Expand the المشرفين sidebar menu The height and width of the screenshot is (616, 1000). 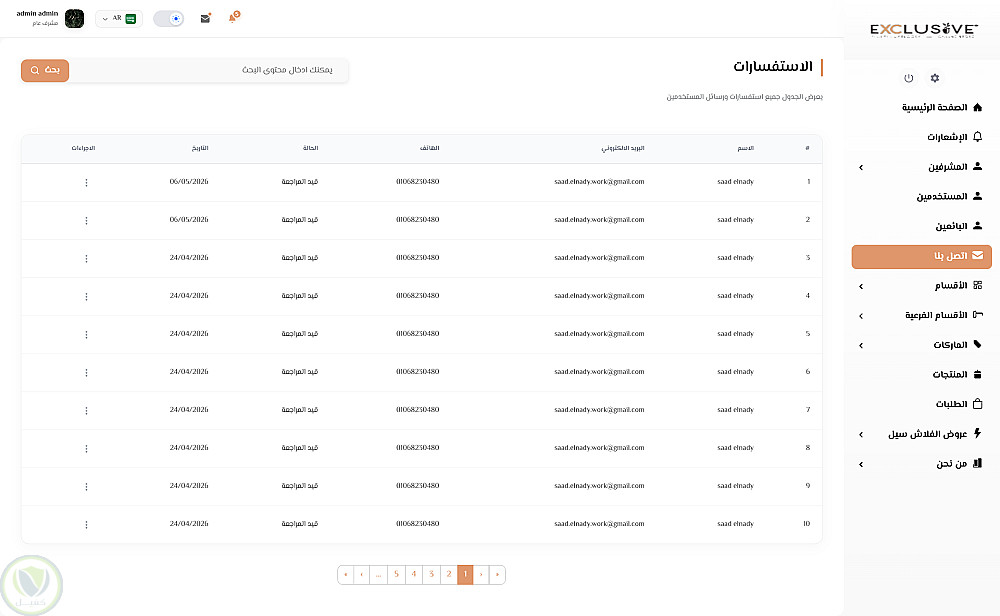[922, 167]
